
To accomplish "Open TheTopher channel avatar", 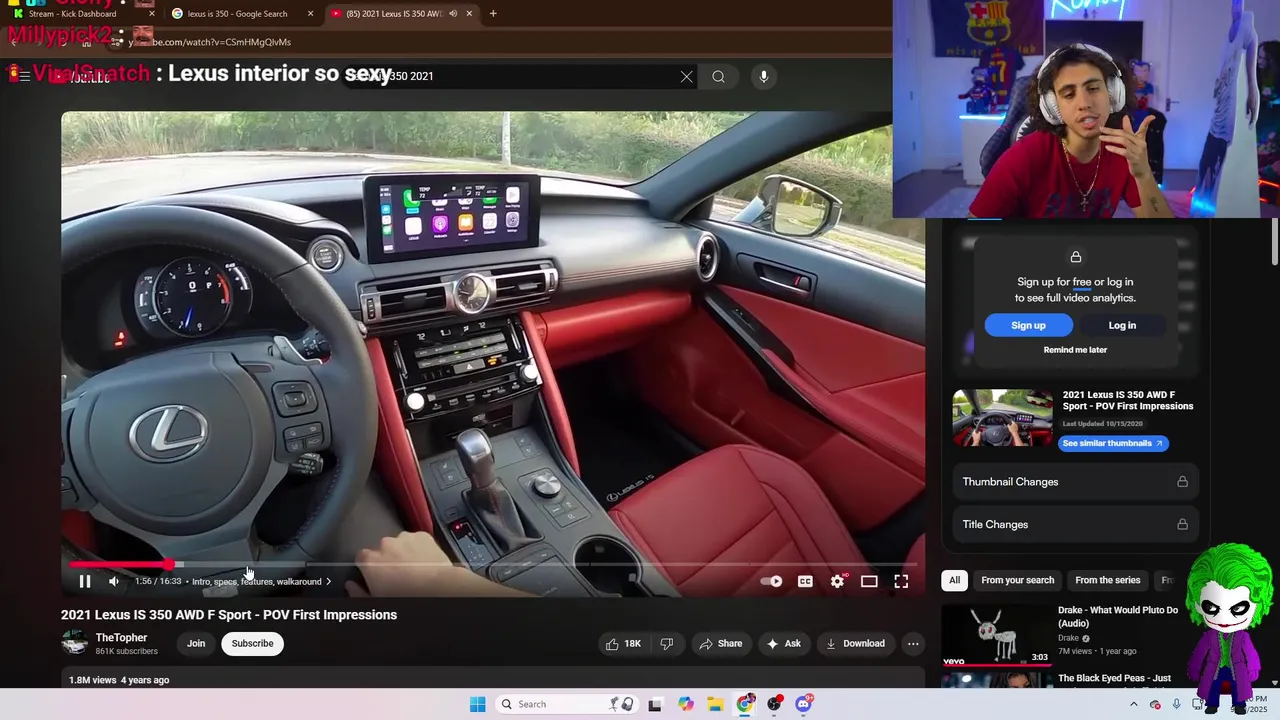I will [x=75, y=643].
